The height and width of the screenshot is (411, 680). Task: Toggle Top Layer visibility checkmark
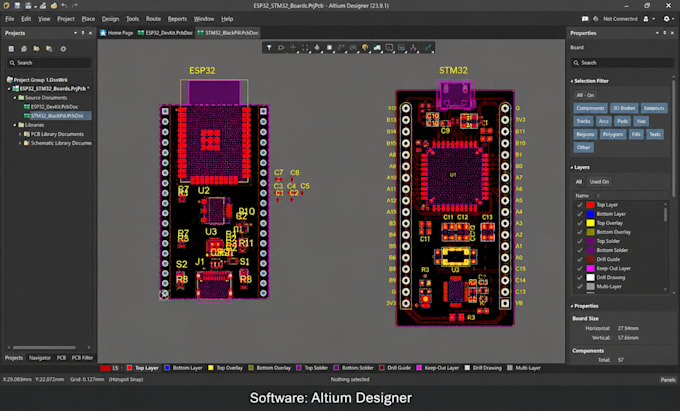[580, 205]
